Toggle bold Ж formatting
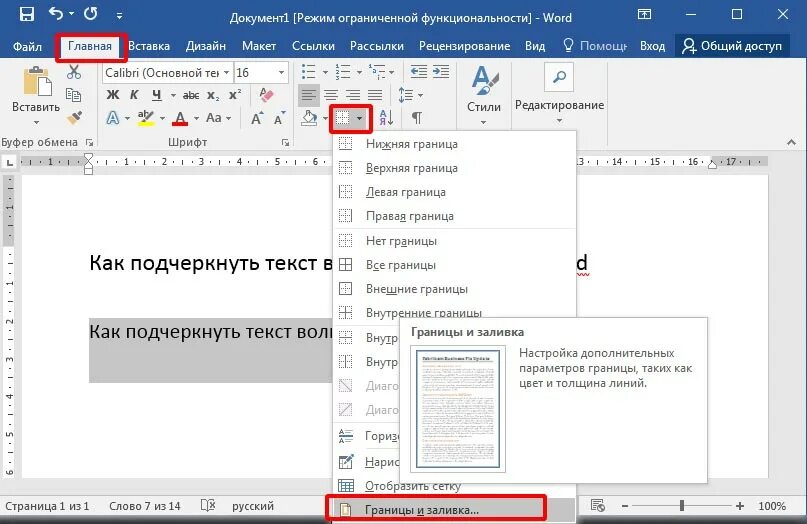This screenshot has height=524, width=807. [113, 95]
